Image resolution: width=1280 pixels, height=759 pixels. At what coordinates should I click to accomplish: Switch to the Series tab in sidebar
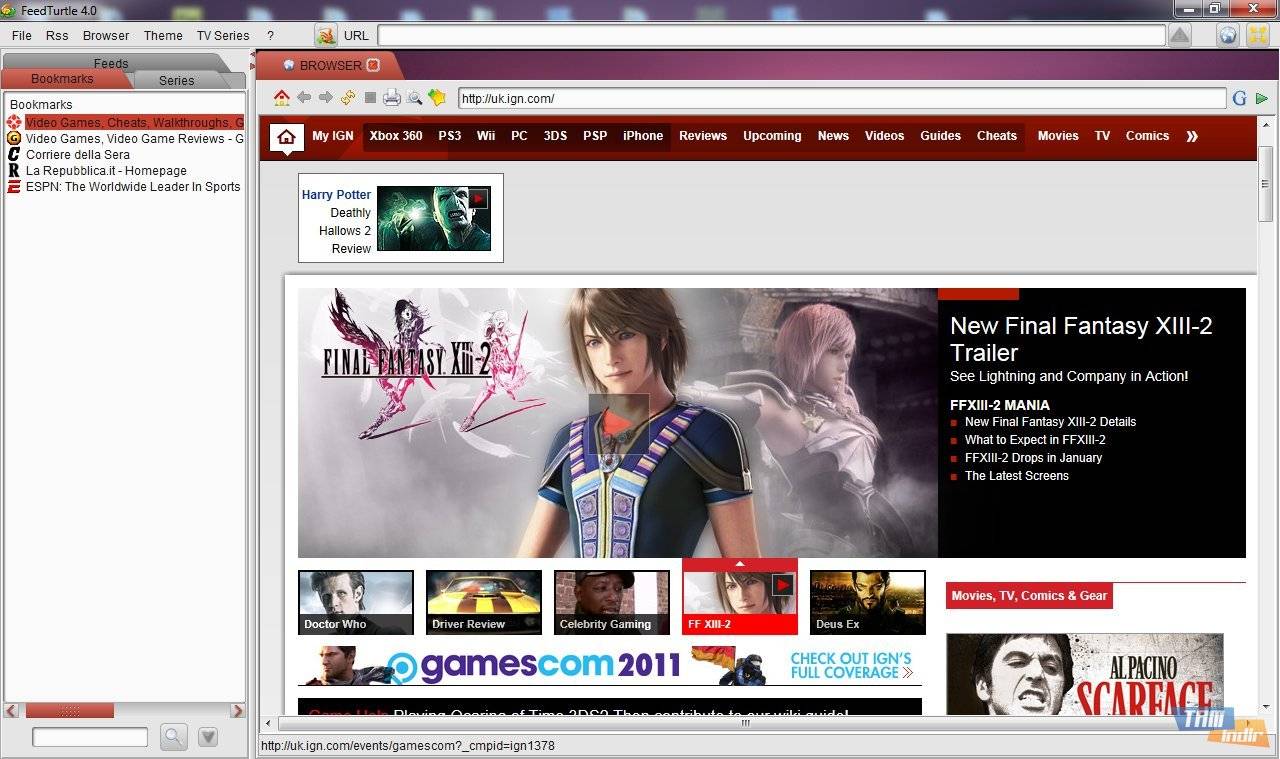pyautogui.click(x=177, y=80)
